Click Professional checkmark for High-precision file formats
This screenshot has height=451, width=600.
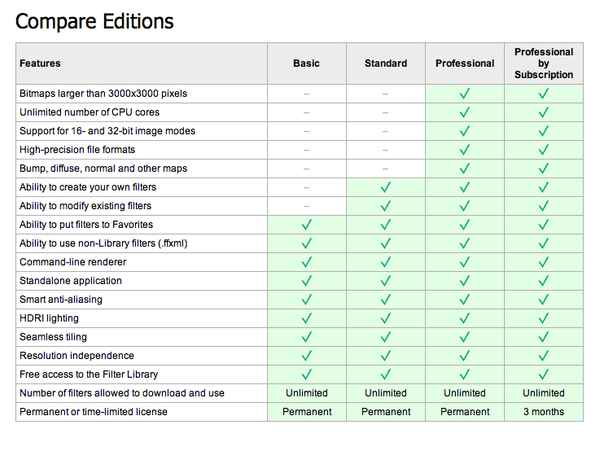tap(465, 150)
